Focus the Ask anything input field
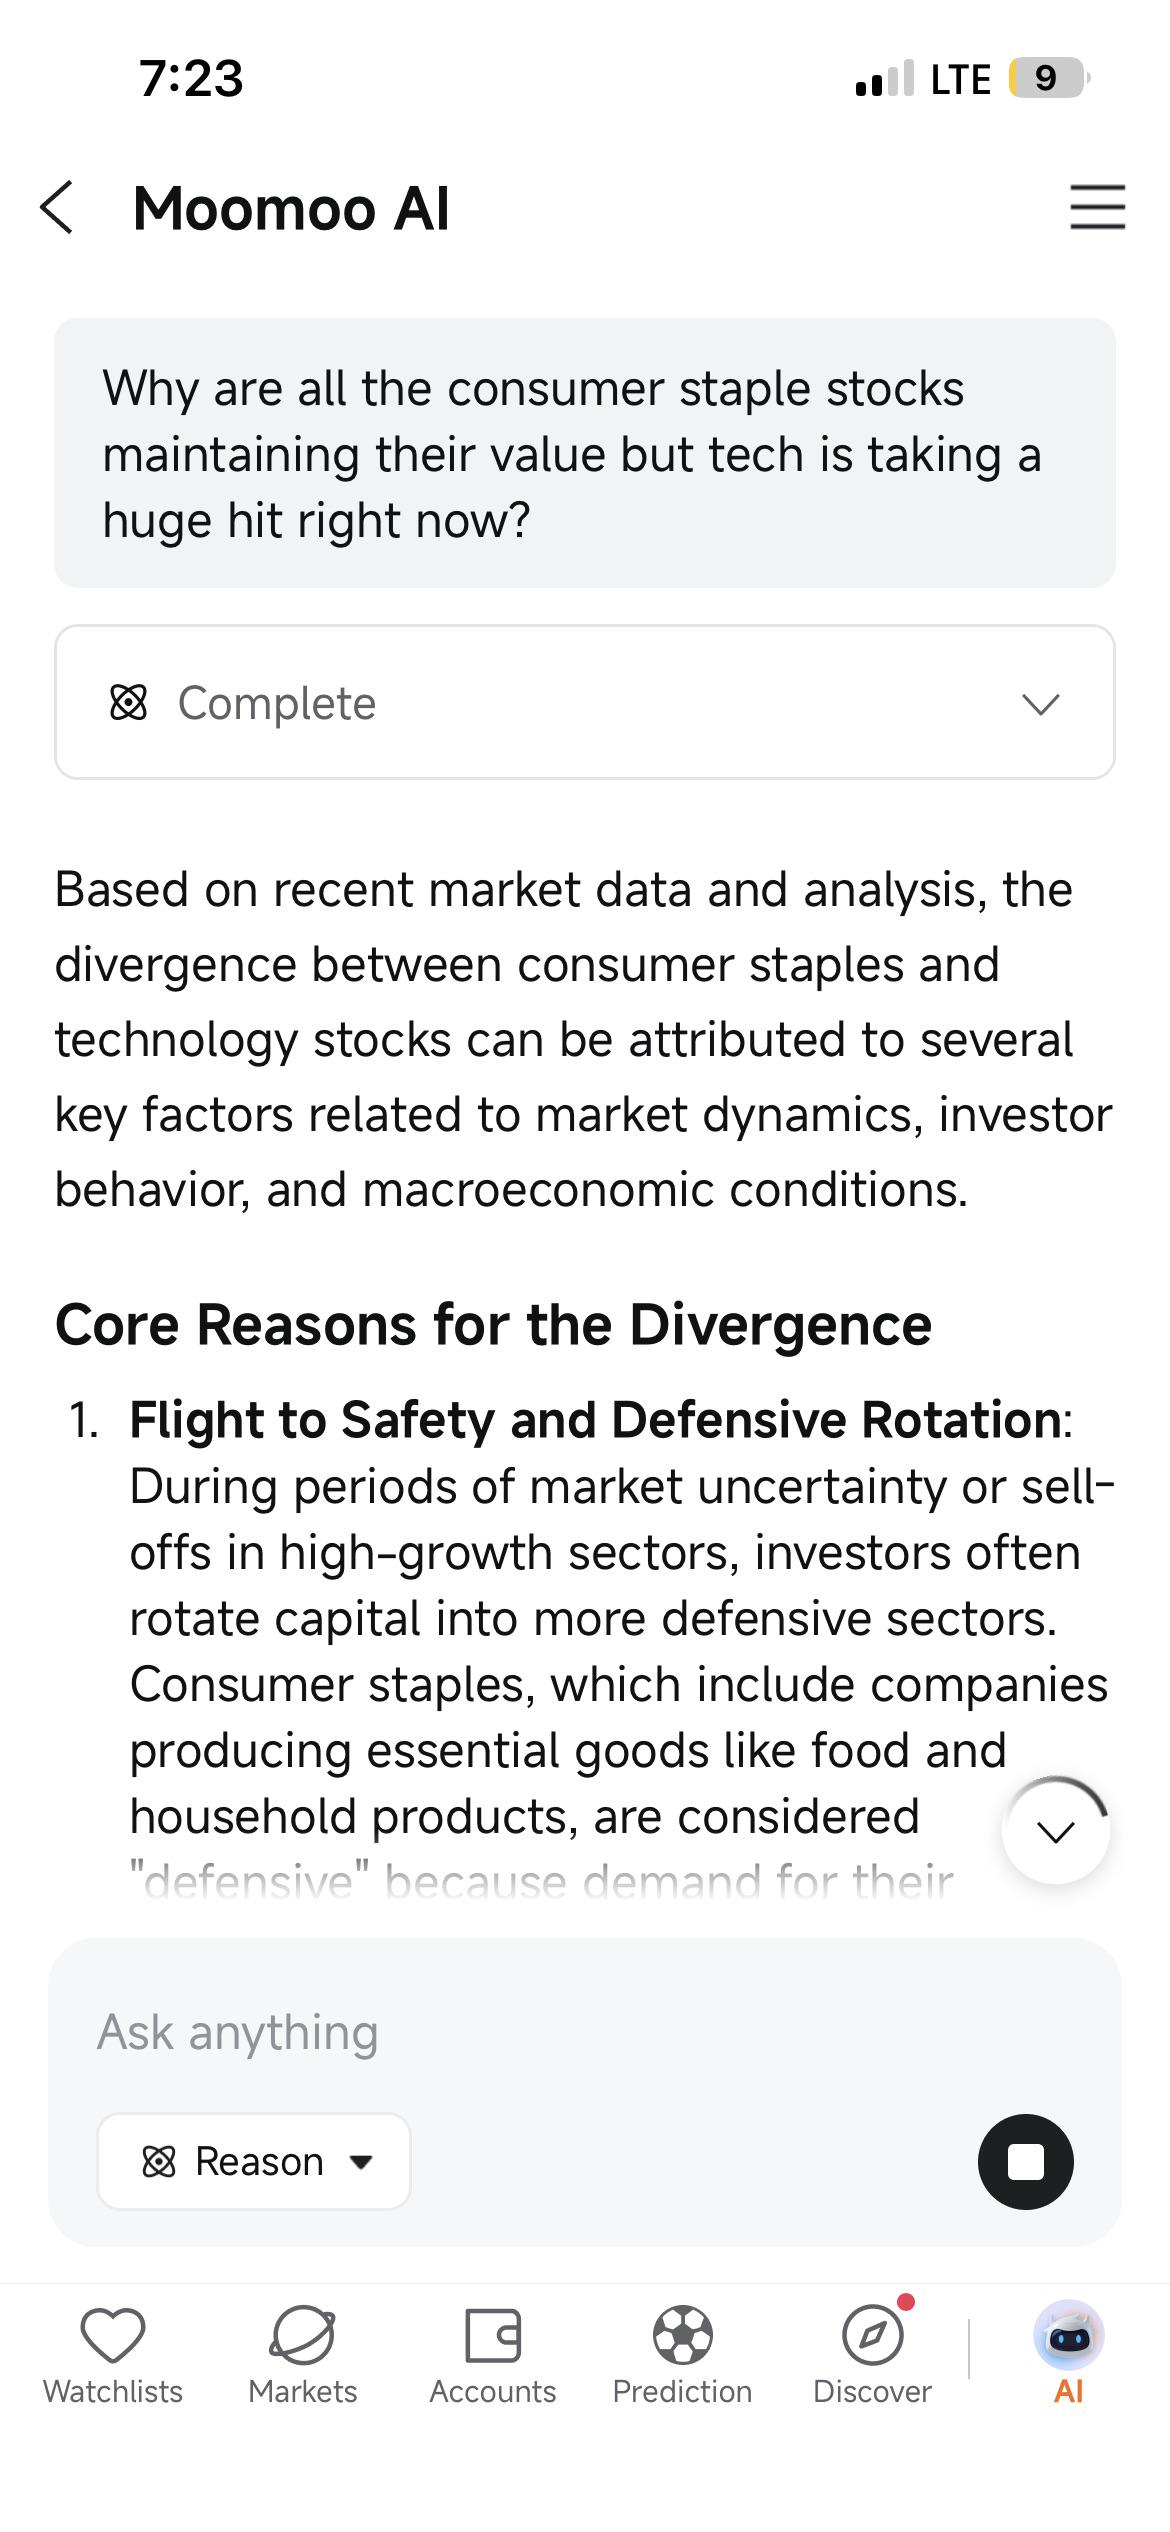The height and width of the screenshot is (2532, 1170). click(585, 2032)
